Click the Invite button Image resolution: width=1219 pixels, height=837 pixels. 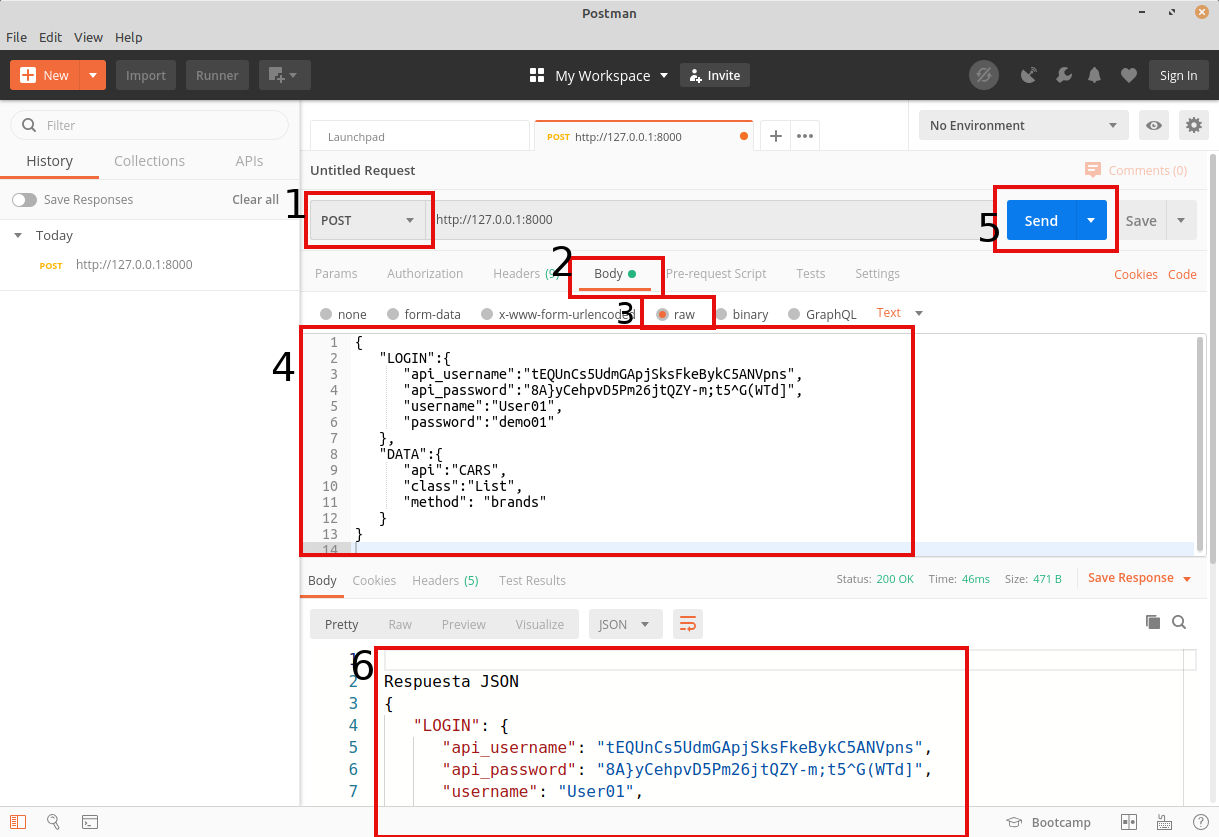pos(715,75)
